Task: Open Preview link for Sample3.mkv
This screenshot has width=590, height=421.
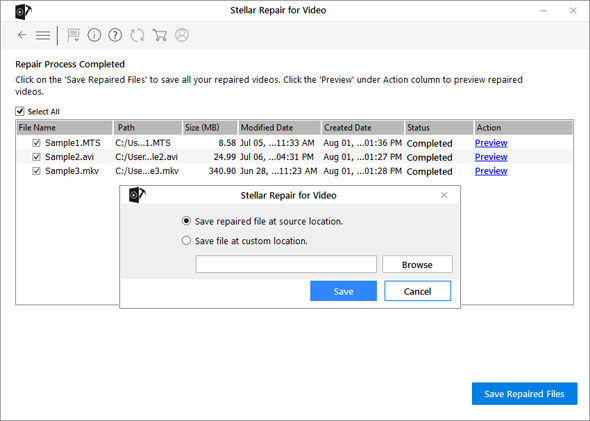Action: (491, 171)
